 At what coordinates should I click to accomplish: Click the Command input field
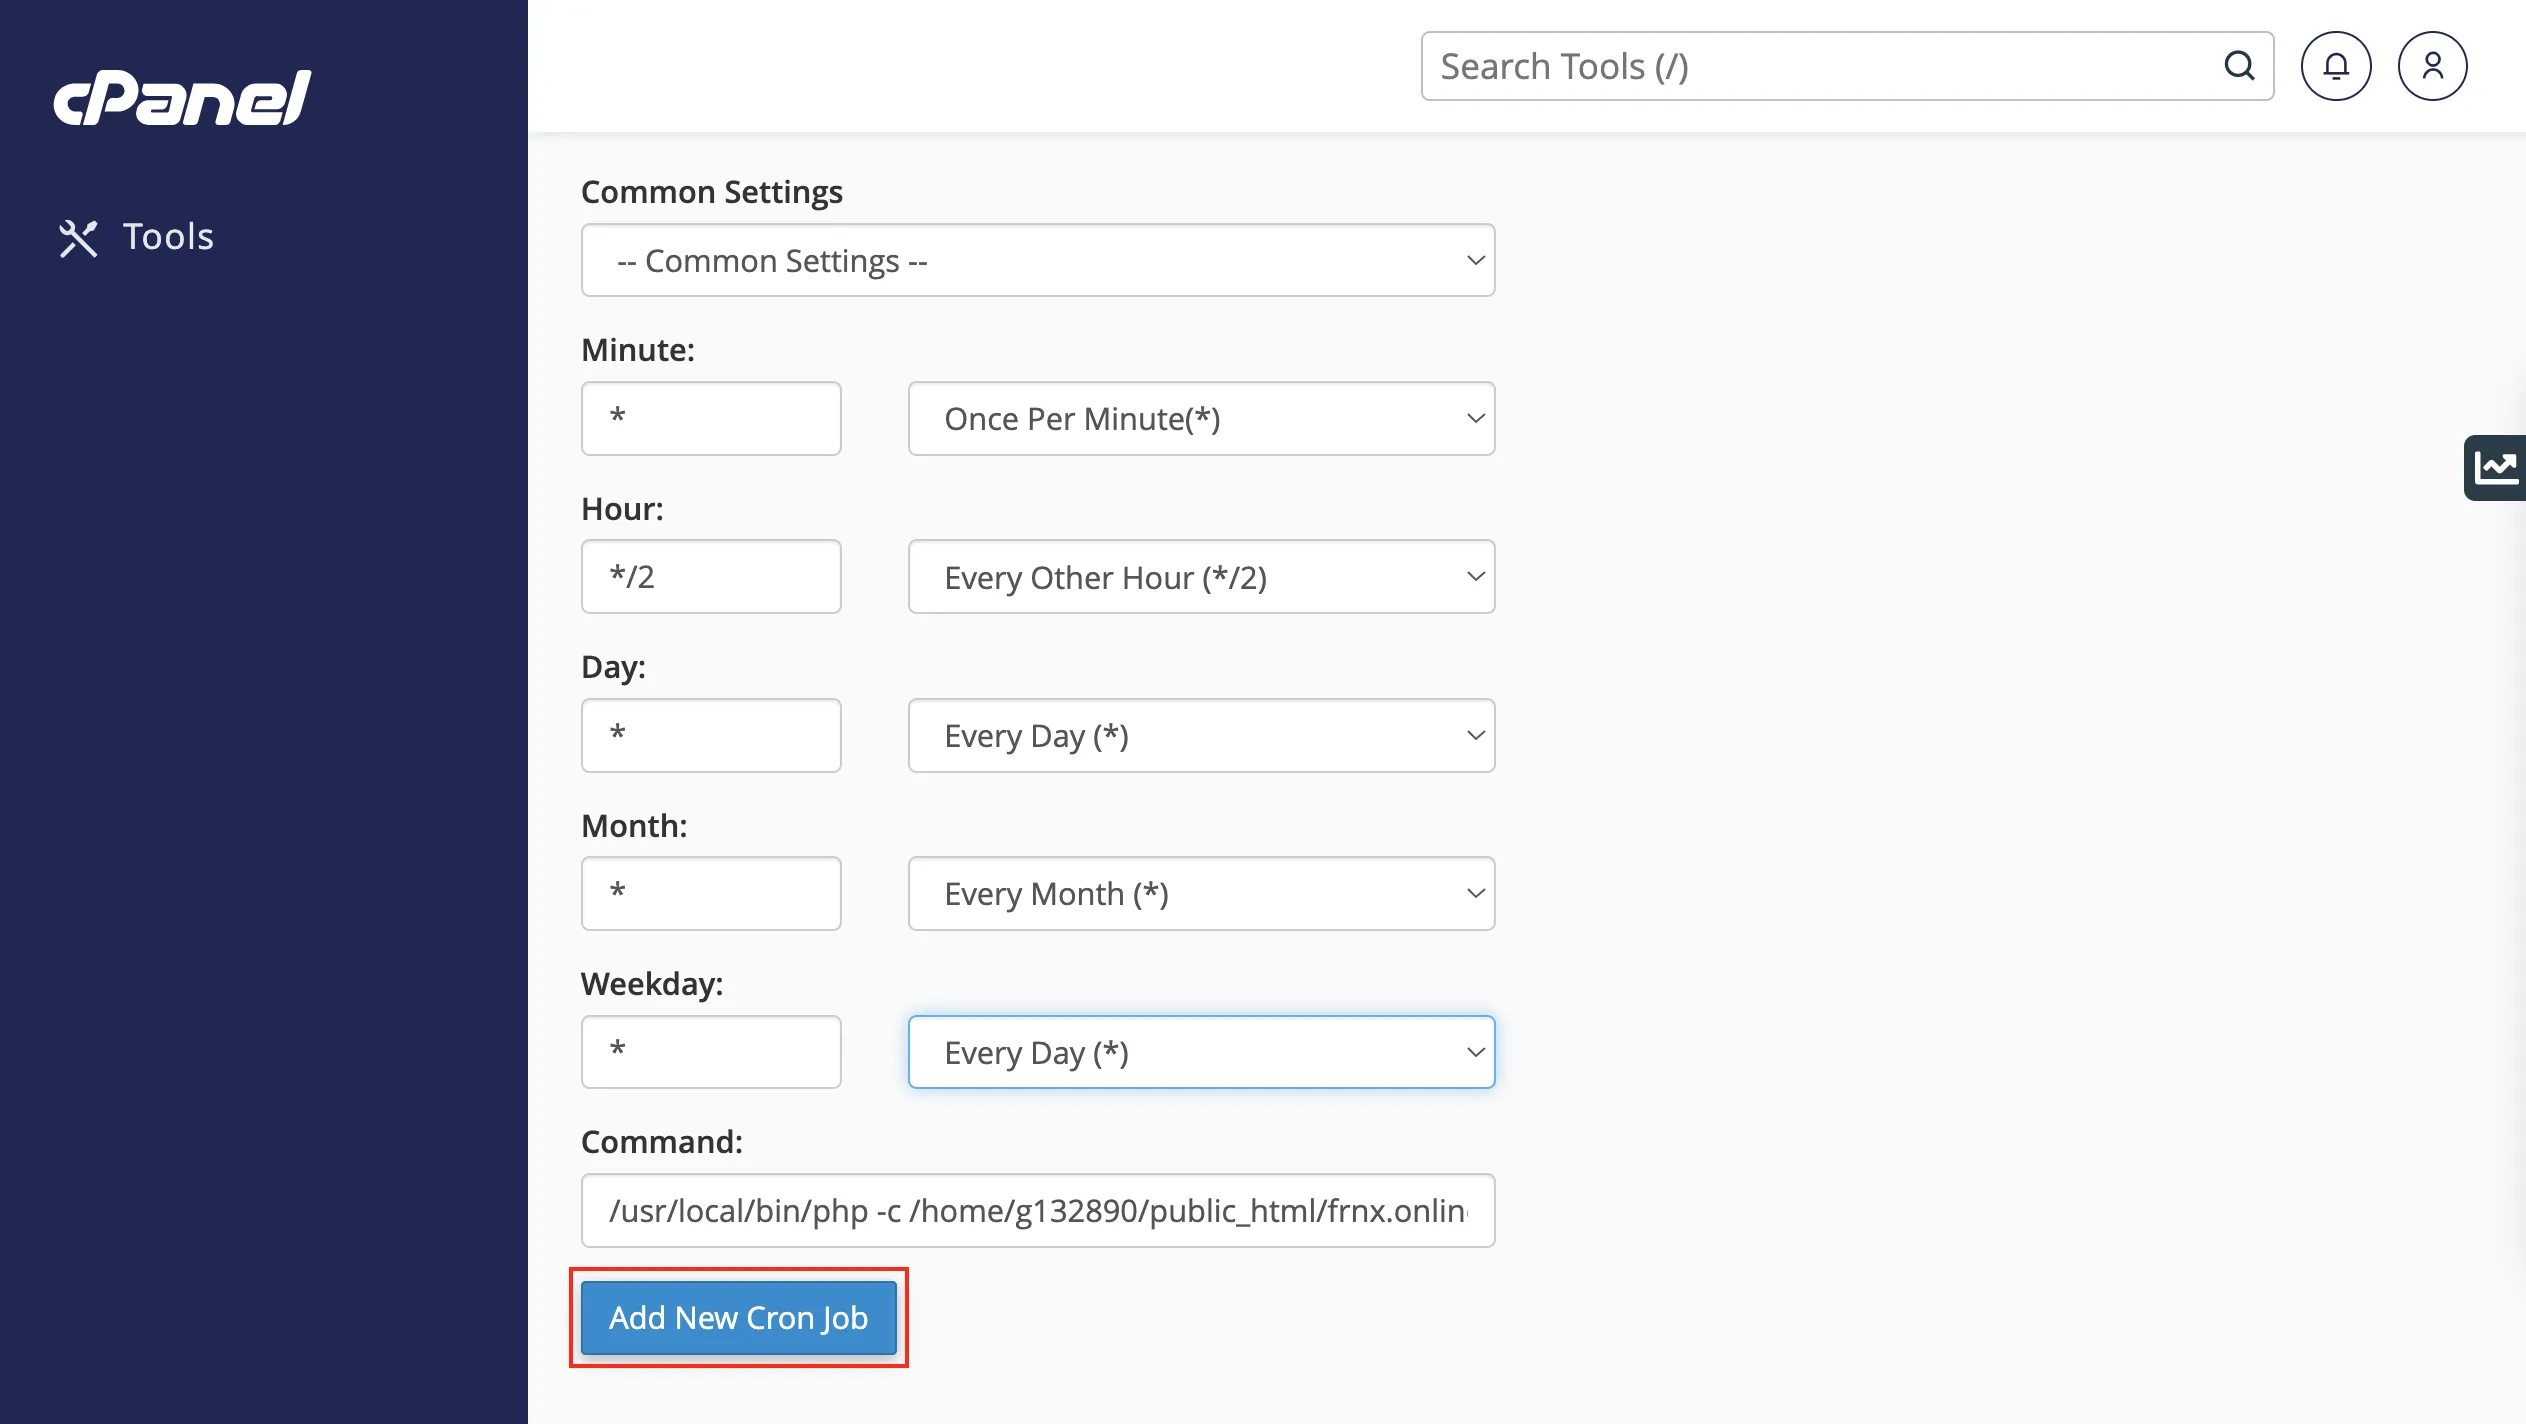point(1037,1210)
